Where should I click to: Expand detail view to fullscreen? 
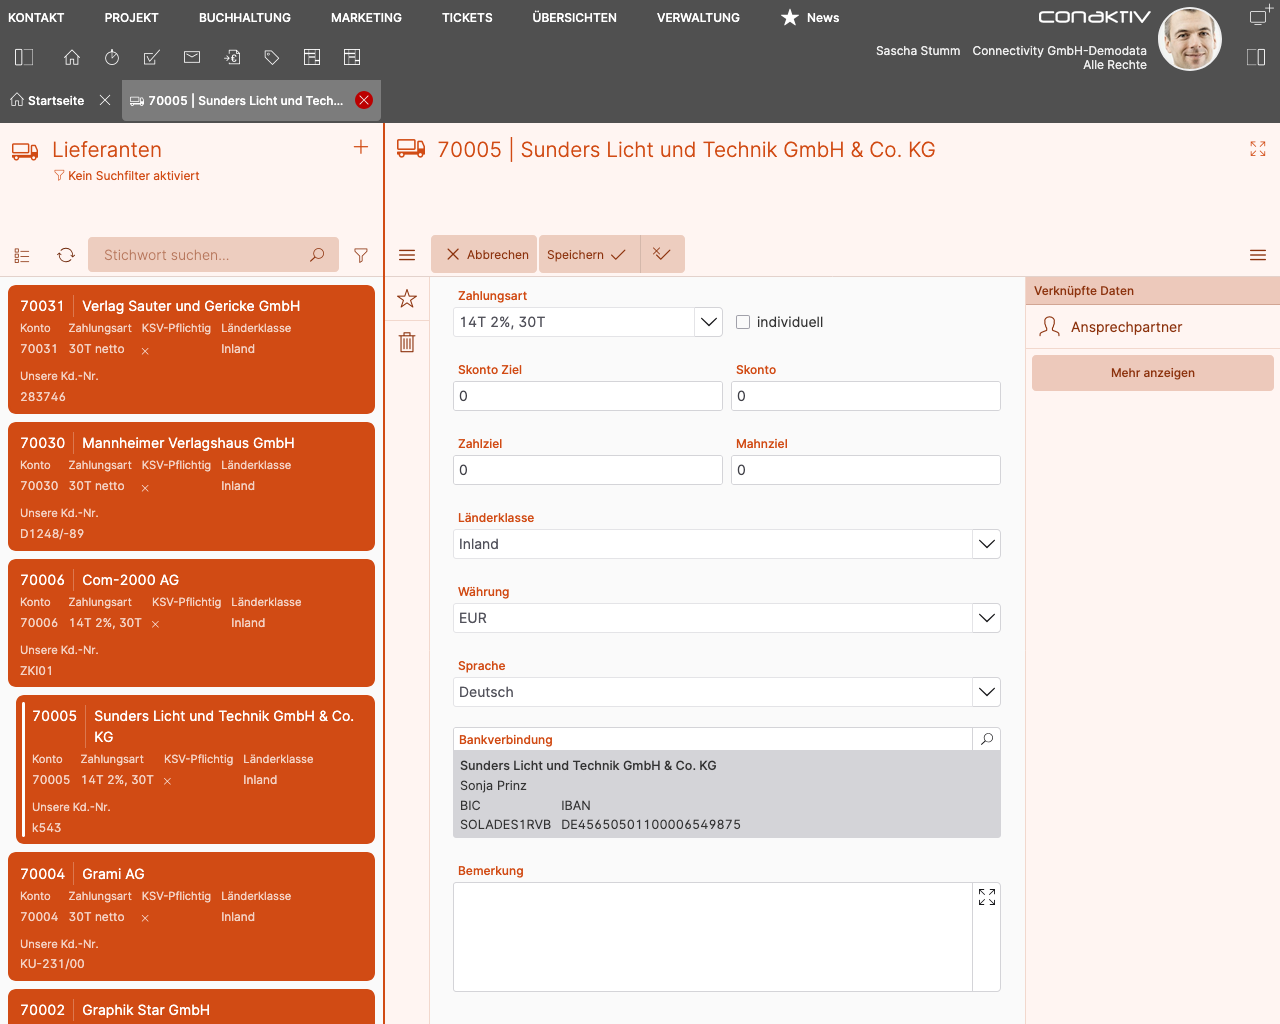[x=1258, y=149]
